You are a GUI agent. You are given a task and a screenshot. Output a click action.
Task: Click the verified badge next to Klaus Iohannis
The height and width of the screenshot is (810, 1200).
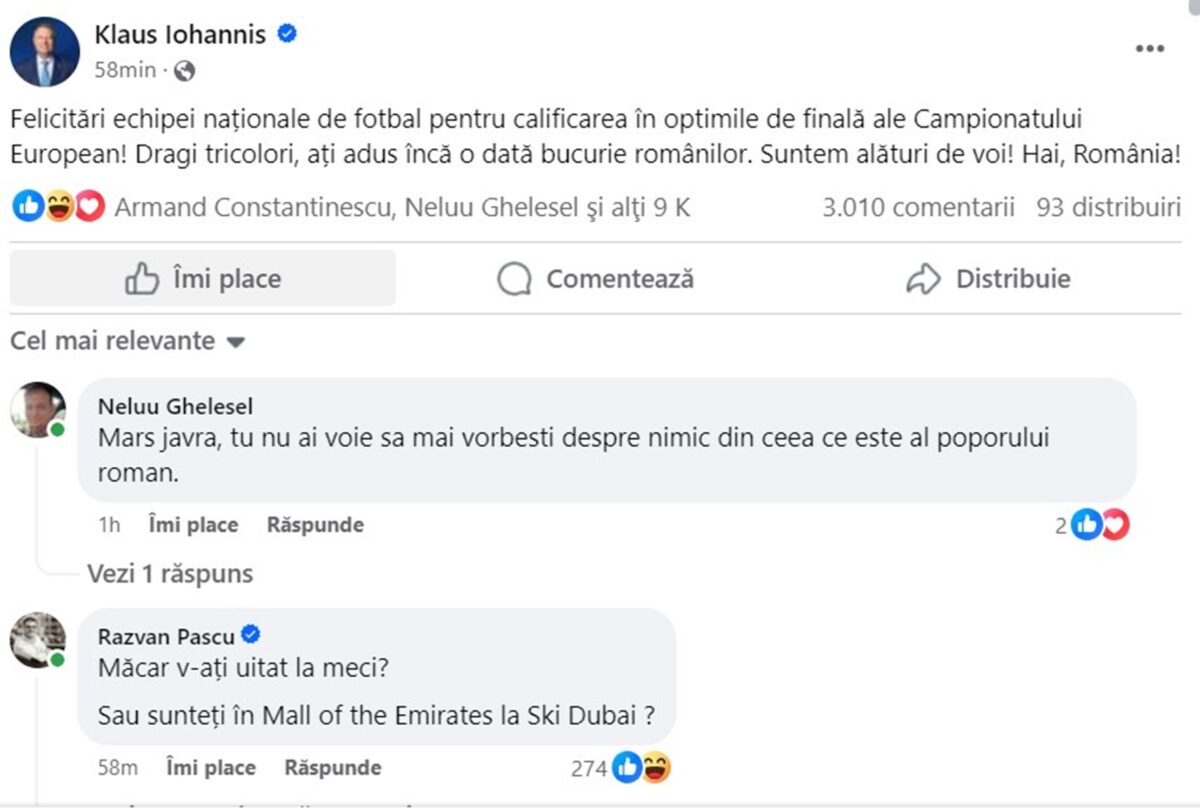[x=285, y=34]
